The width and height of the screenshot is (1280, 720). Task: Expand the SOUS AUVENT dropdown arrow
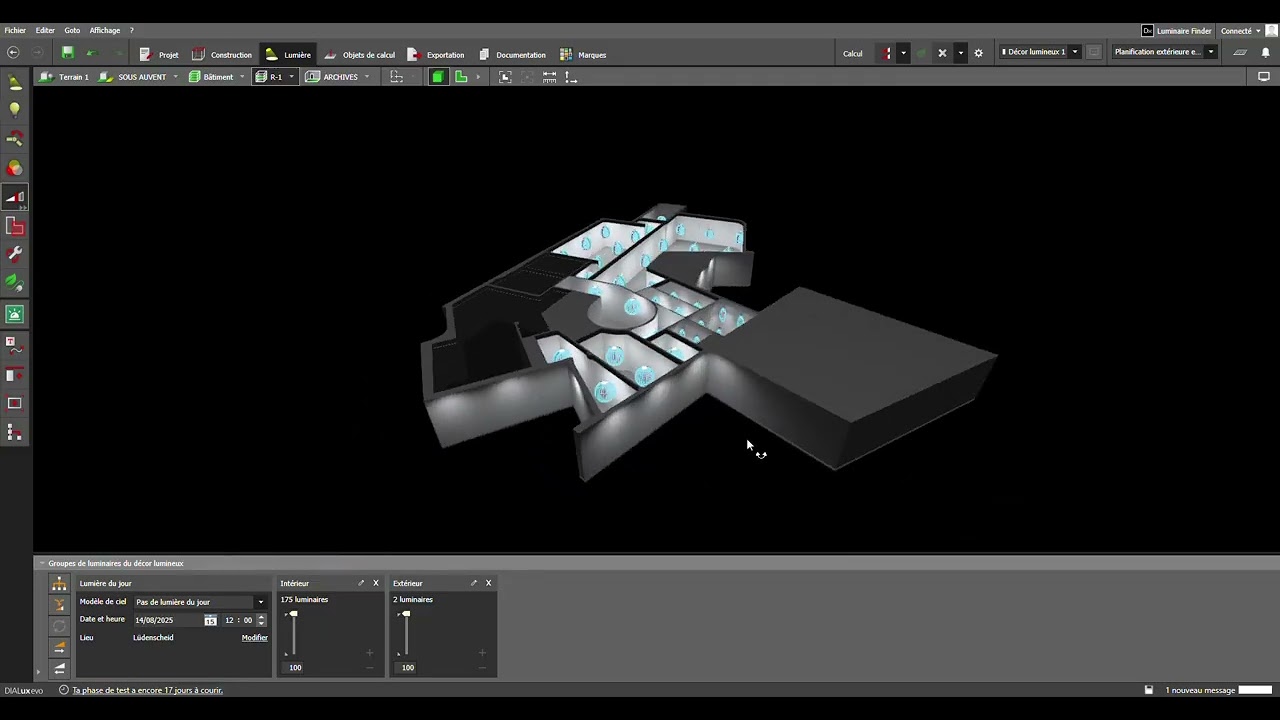coord(175,77)
